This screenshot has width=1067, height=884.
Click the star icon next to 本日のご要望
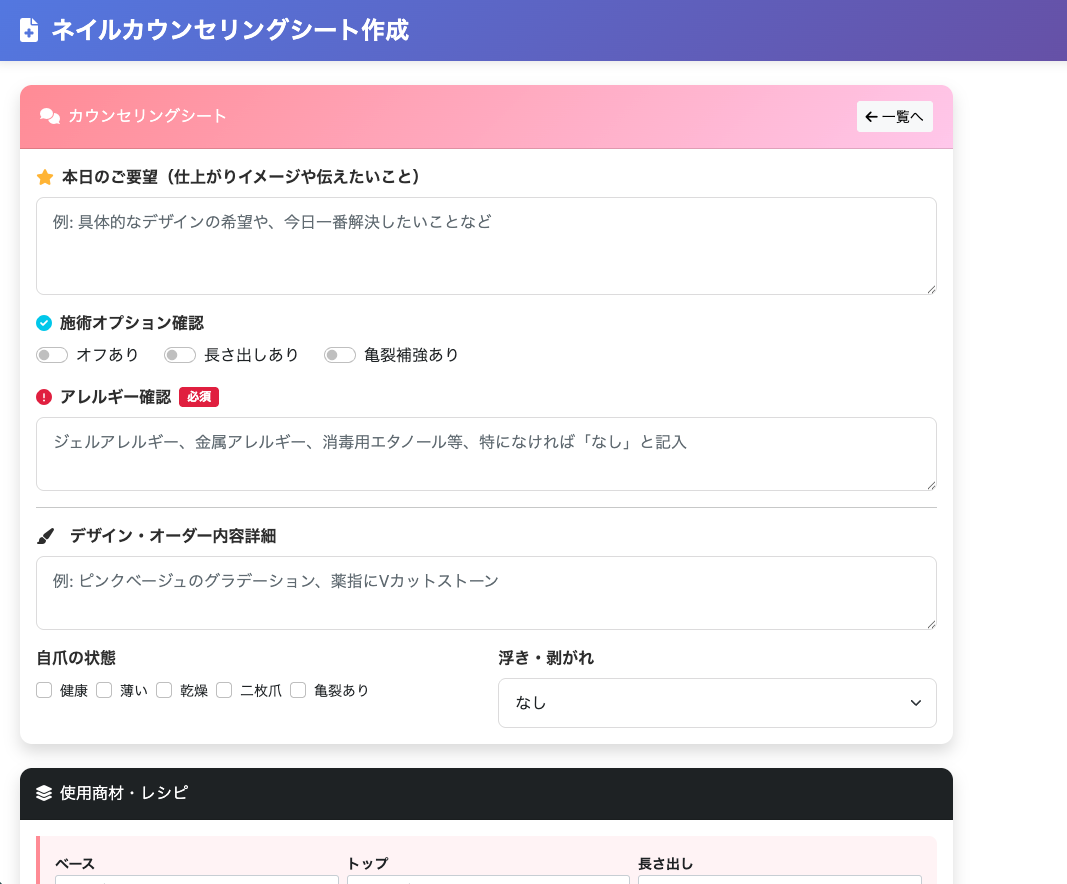[45, 177]
